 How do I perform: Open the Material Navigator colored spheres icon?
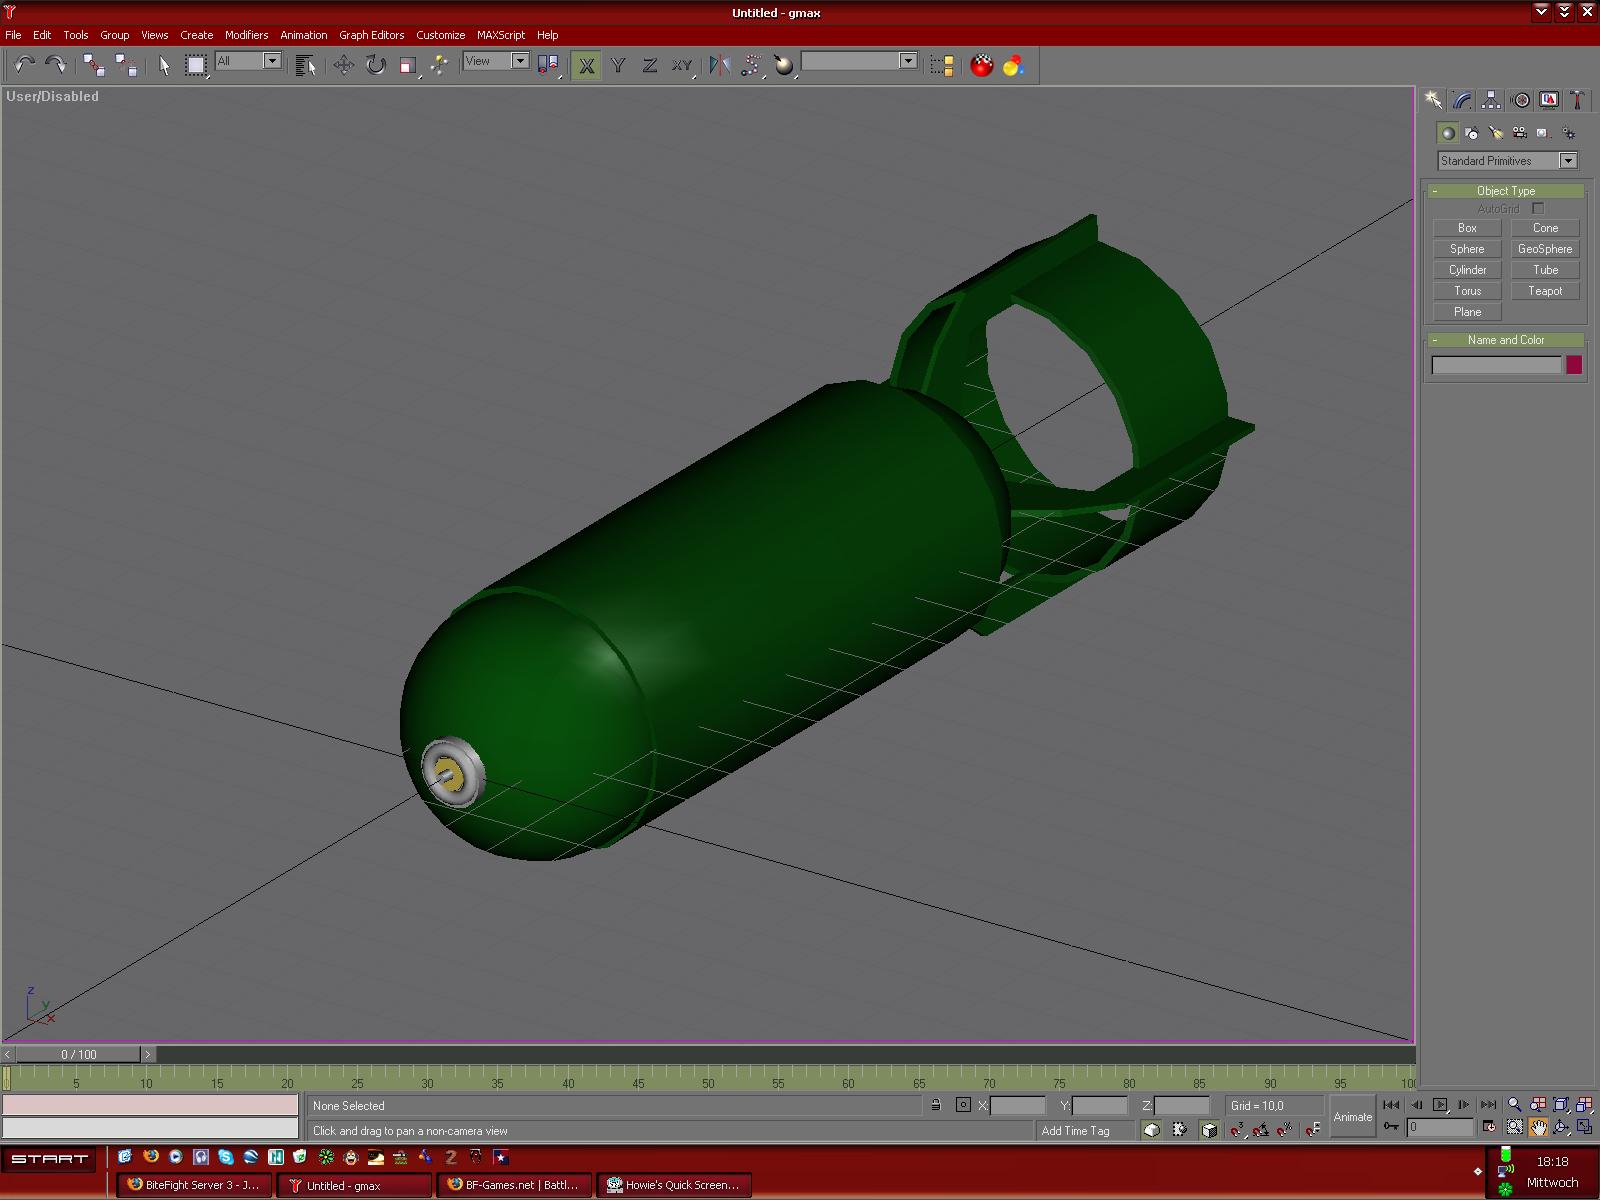(x=1014, y=65)
